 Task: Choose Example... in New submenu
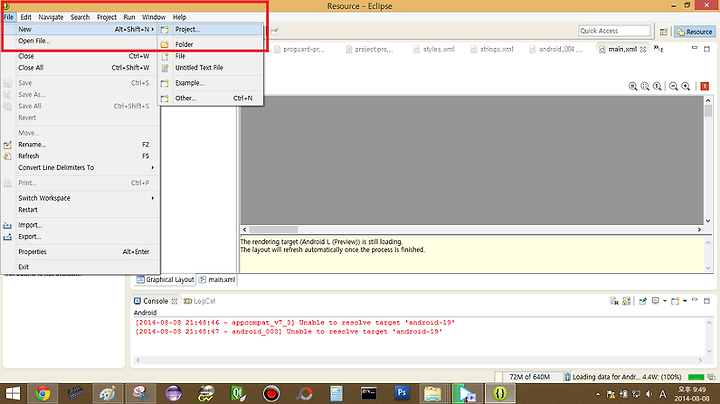click(211, 83)
